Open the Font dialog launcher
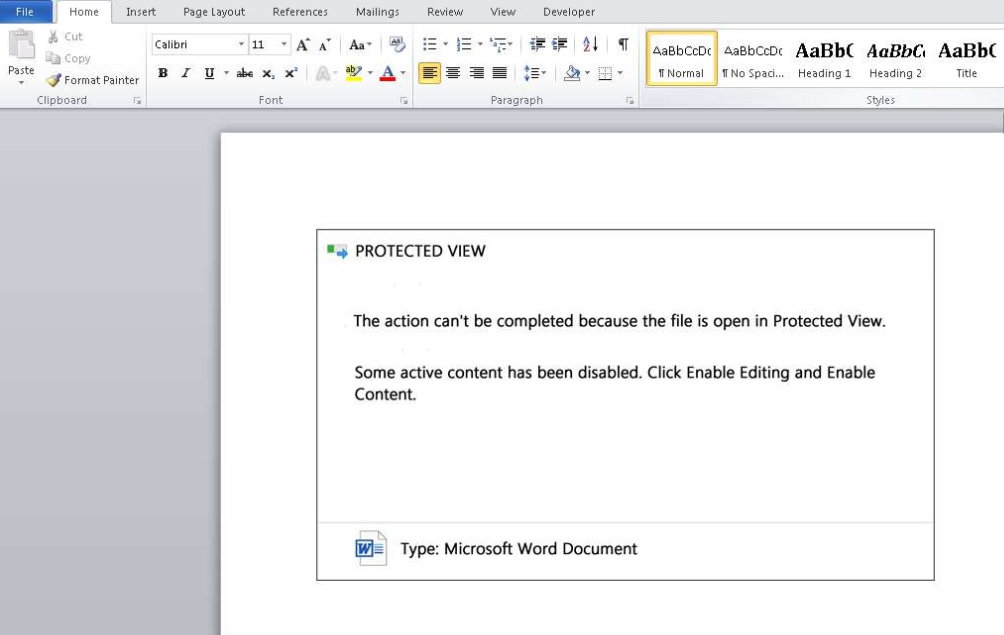Screen dimensions: 1004x635 404,101
